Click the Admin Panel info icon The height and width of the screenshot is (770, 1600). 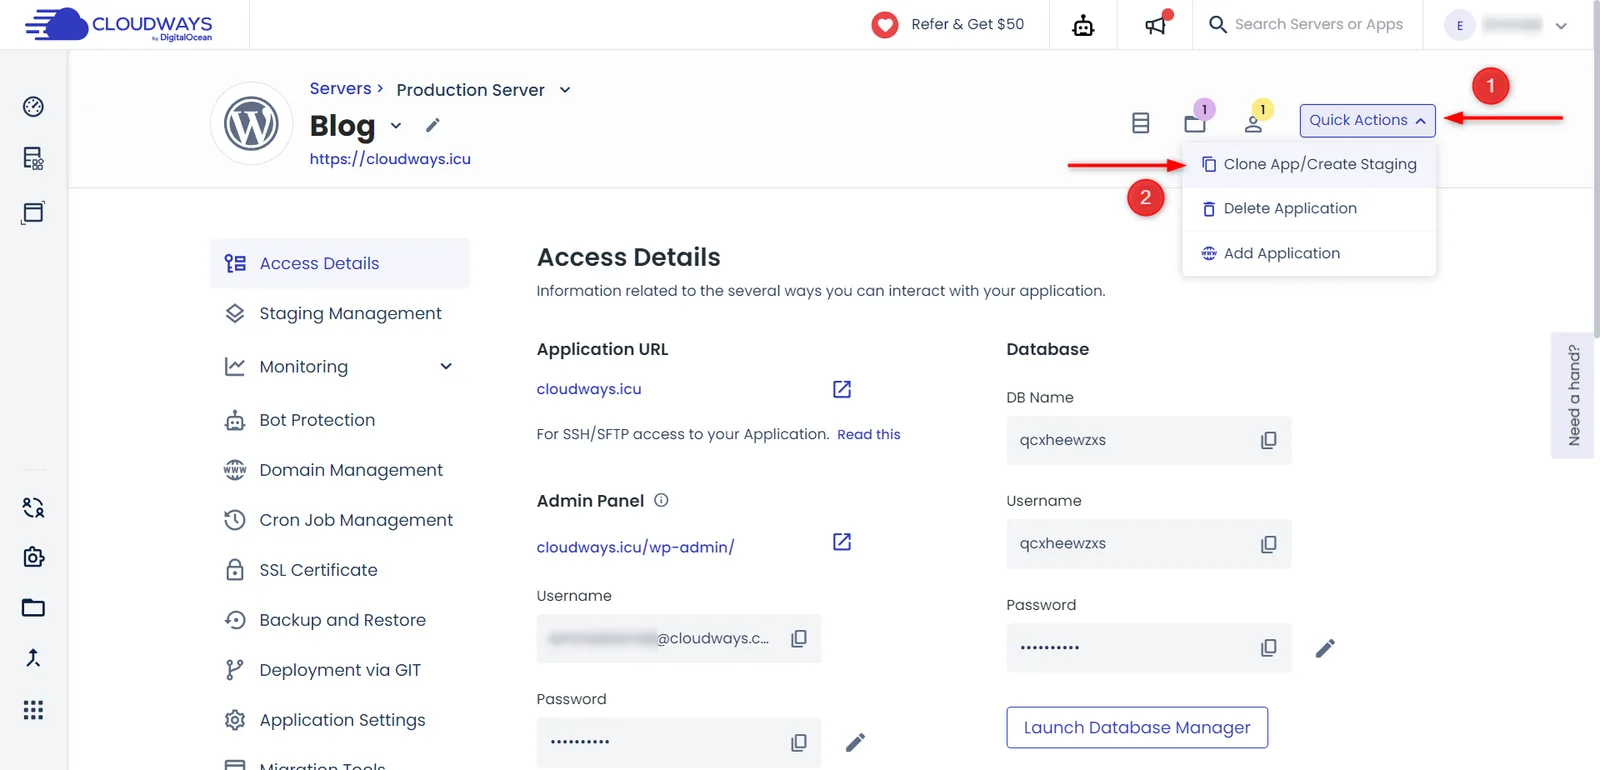[661, 500]
